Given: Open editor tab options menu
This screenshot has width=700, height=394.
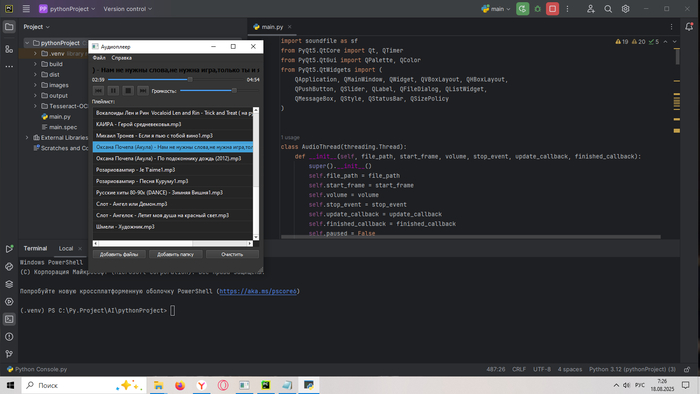Looking at the screenshot, I should [671, 27].
